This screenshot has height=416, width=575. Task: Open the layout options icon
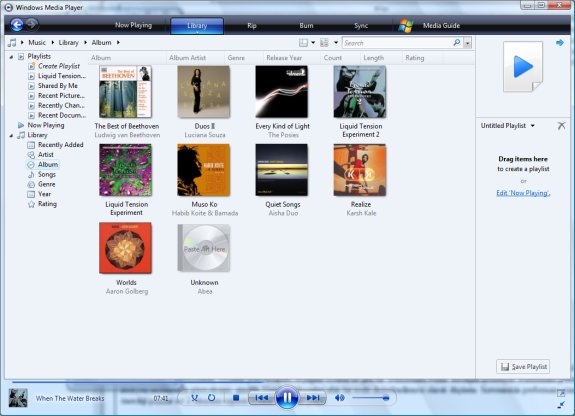(x=303, y=43)
